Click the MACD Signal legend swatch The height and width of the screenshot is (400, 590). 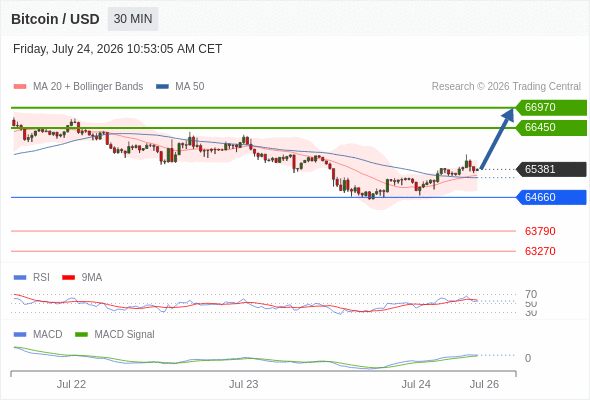click(81, 335)
